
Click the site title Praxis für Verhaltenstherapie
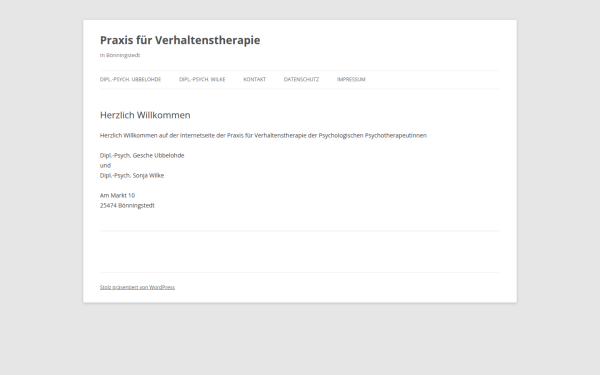click(180, 40)
